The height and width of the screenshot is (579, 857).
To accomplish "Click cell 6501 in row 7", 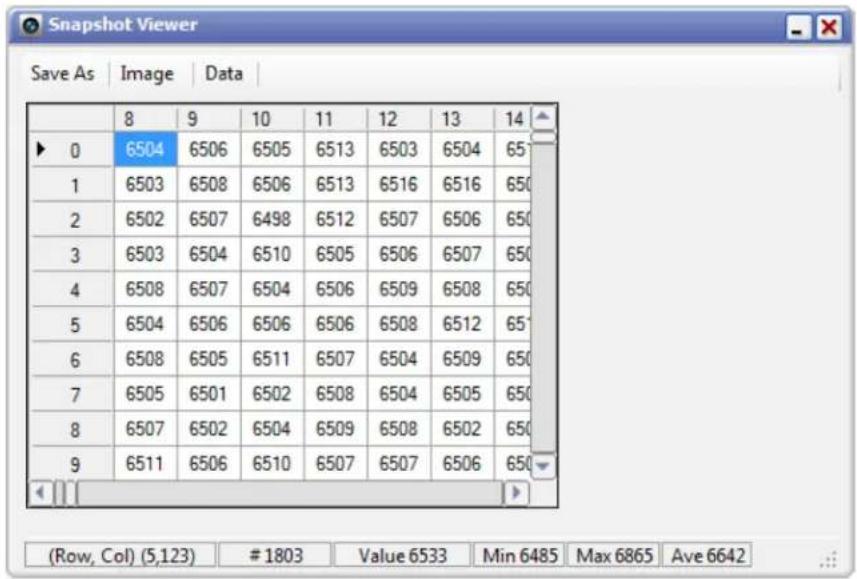I will [209, 394].
